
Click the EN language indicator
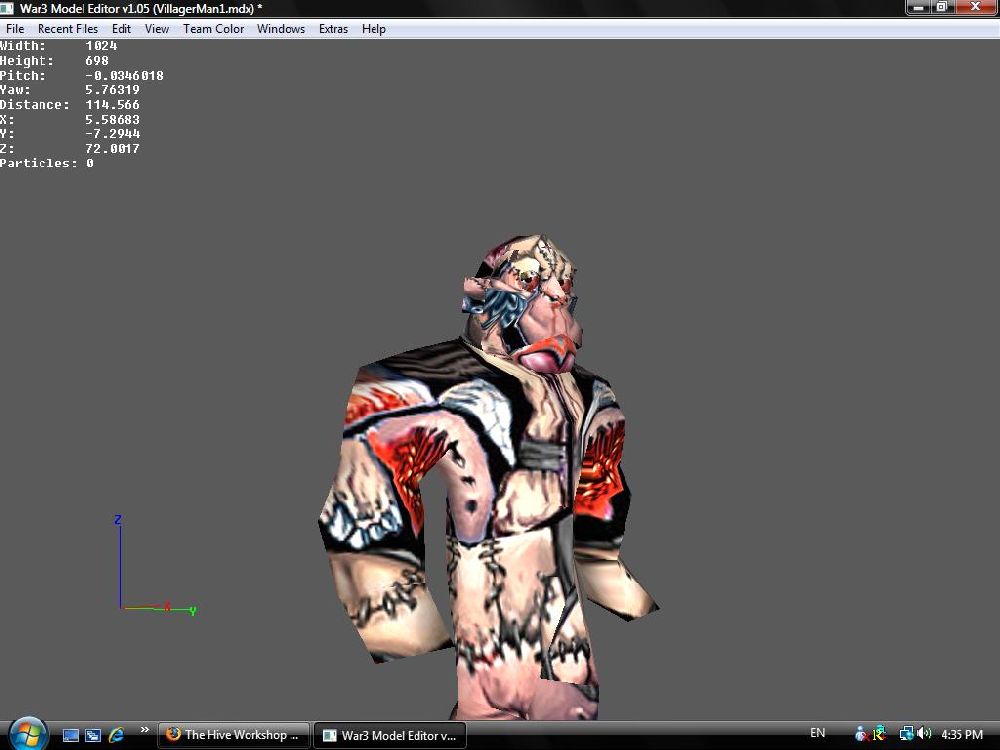tap(817, 733)
